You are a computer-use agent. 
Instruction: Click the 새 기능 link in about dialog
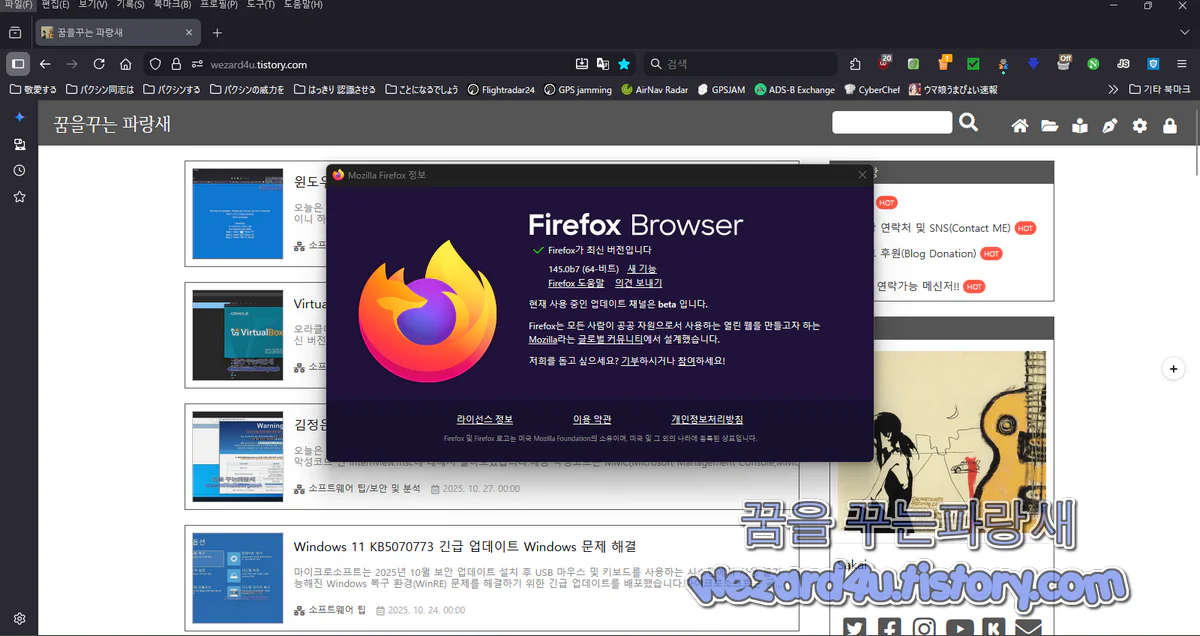(x=642, y=269)
